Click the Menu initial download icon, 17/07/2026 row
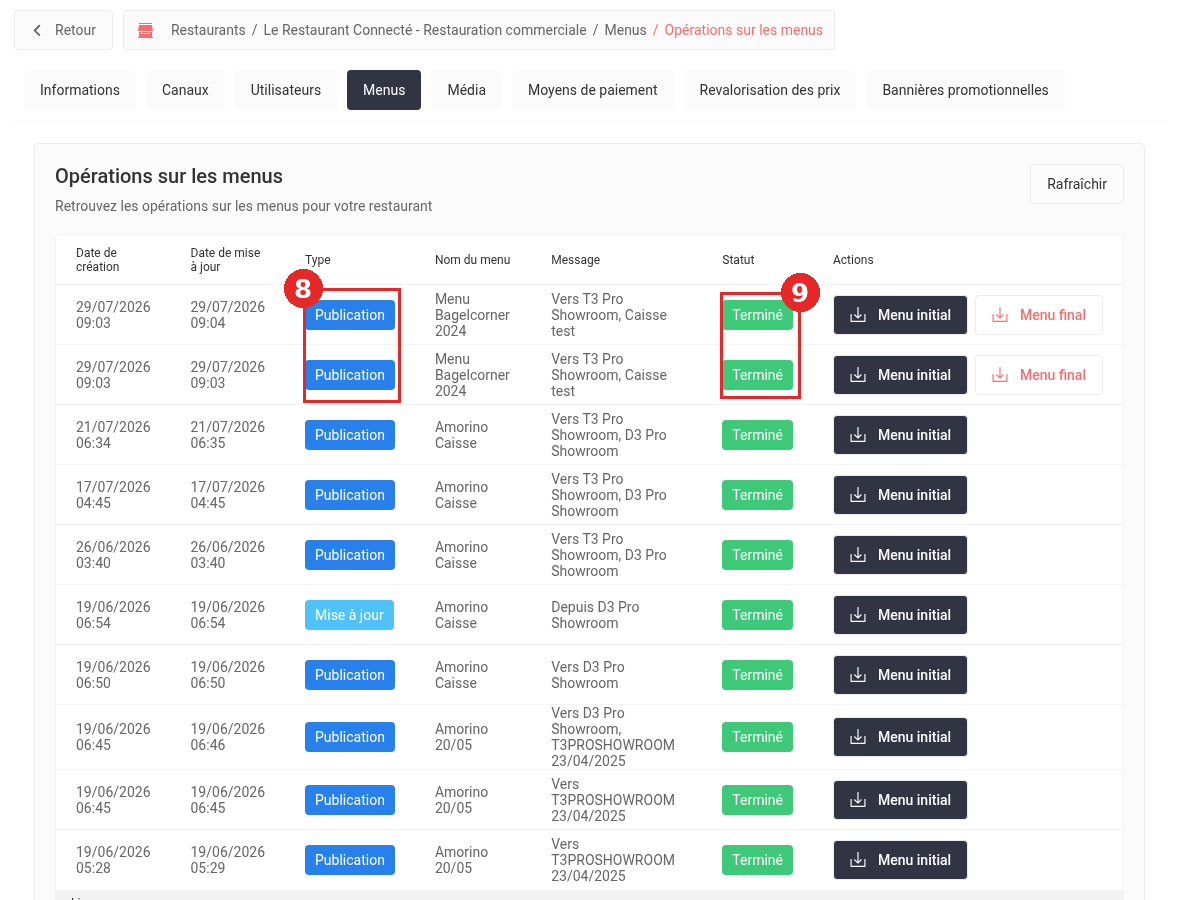The image size is (1180, 900). pos(858,495)
